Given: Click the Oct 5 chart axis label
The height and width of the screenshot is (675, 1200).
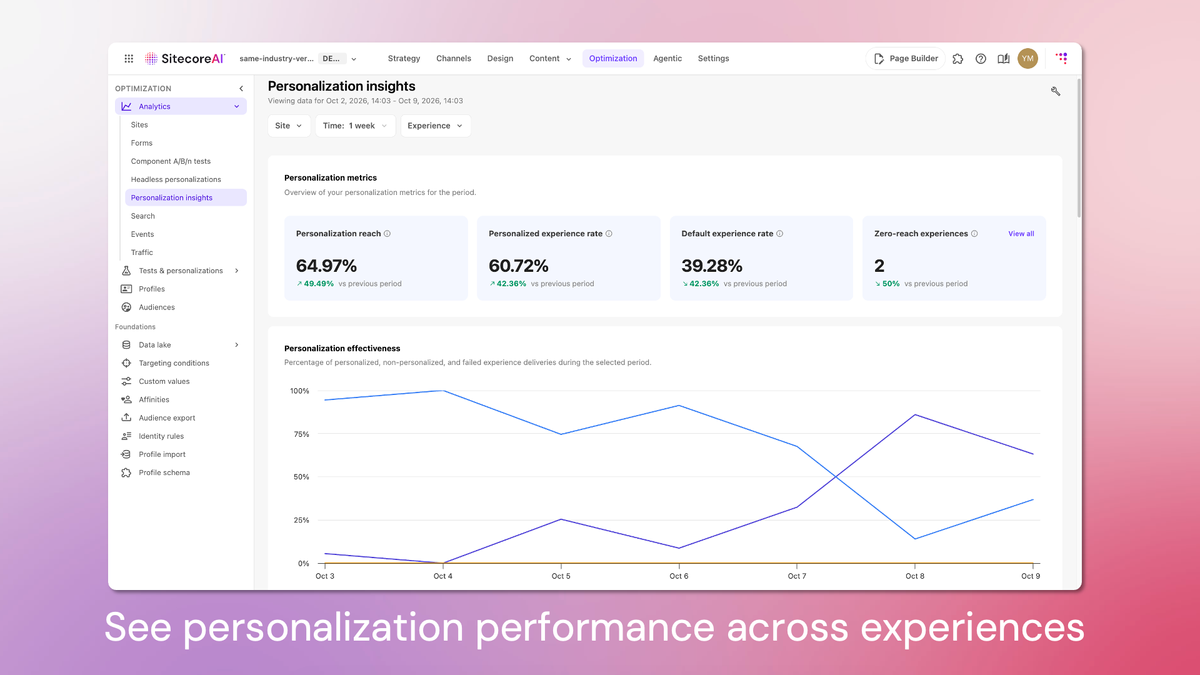Looking at the screenshot, I should (561, 576).
